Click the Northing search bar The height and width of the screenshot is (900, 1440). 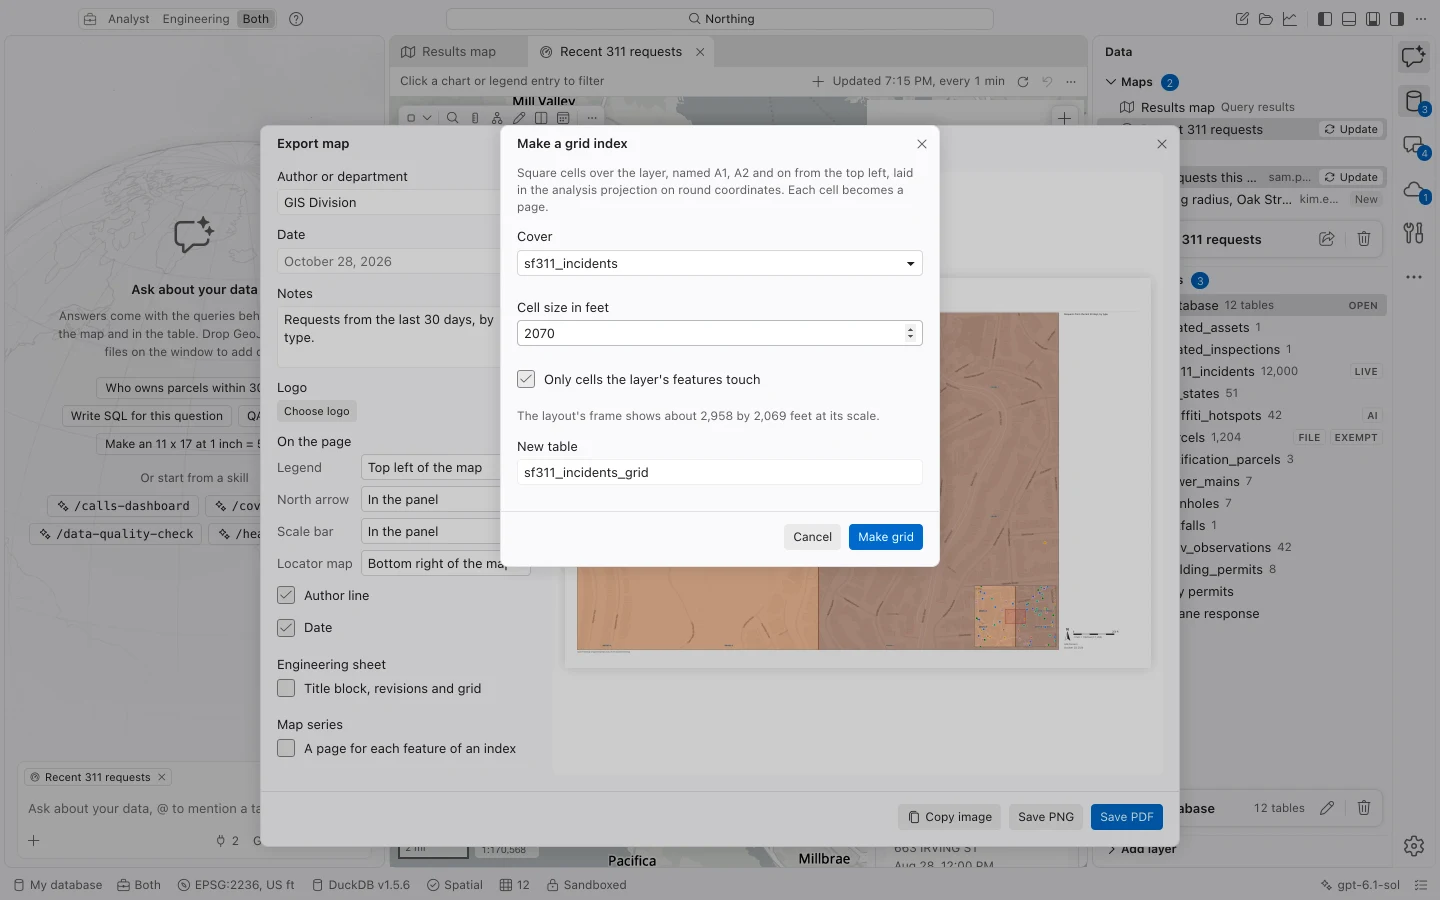click(x=720, y=19)
